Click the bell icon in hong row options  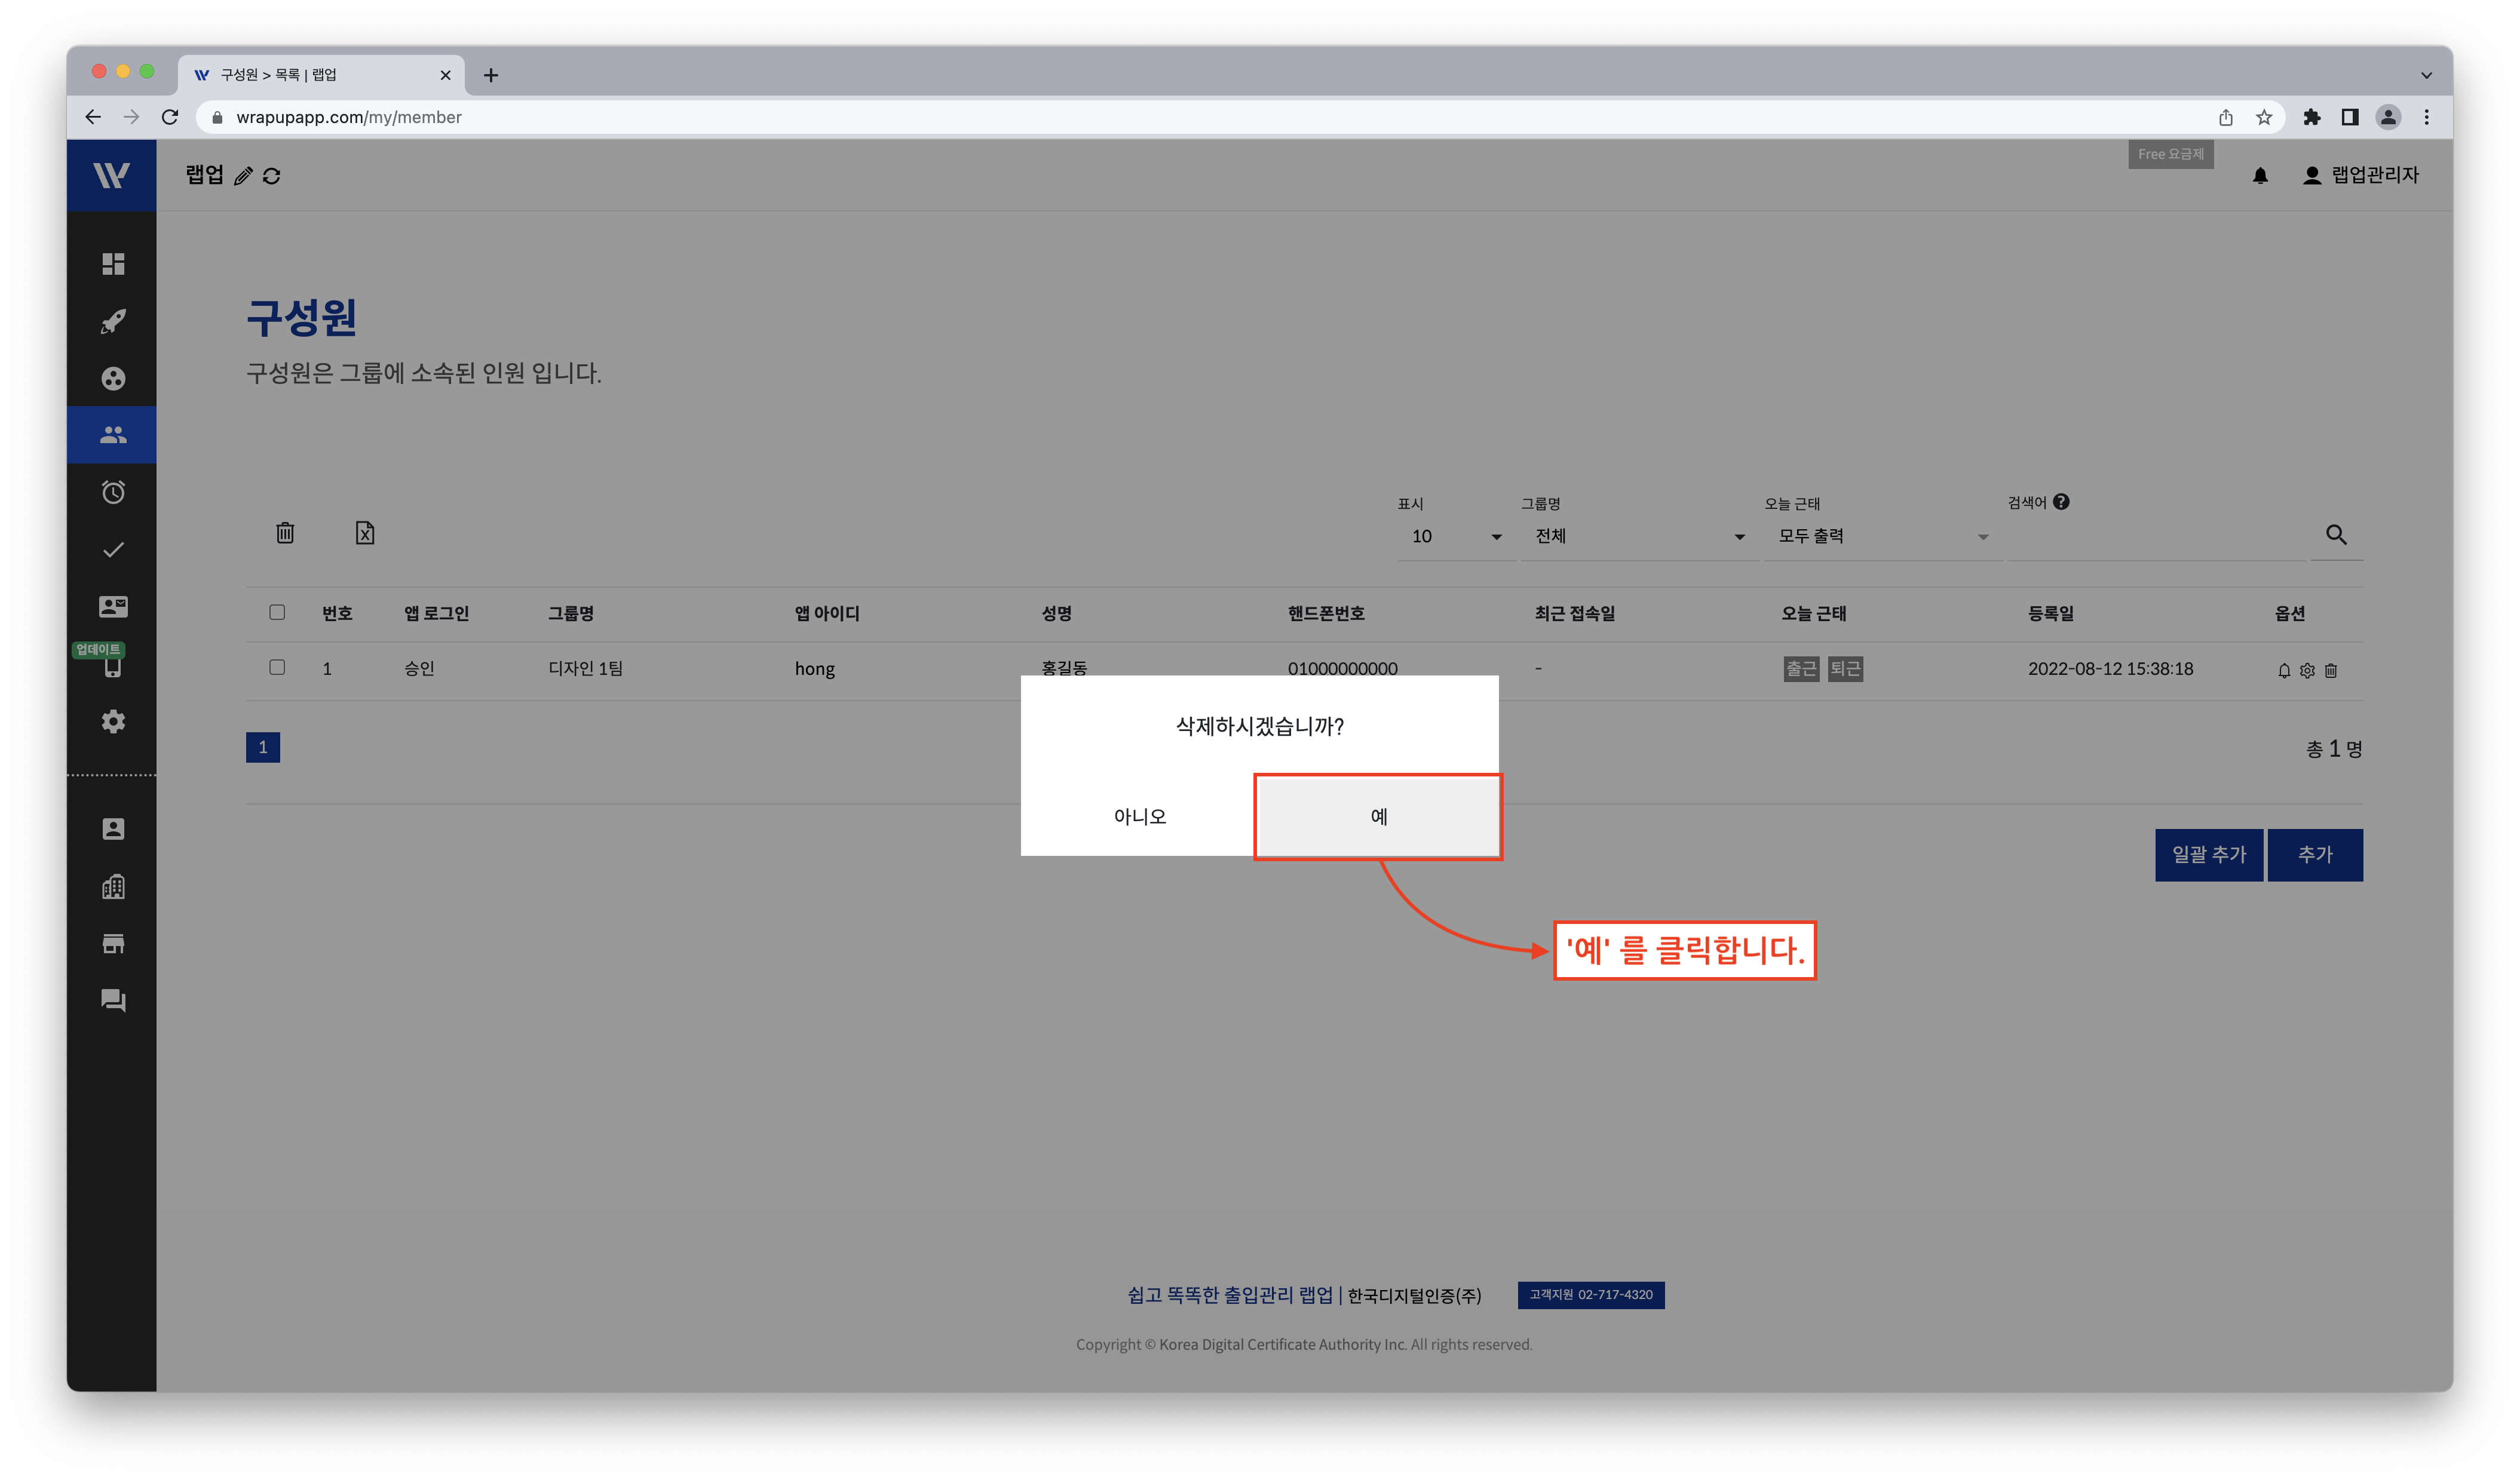click(2284, 671)
